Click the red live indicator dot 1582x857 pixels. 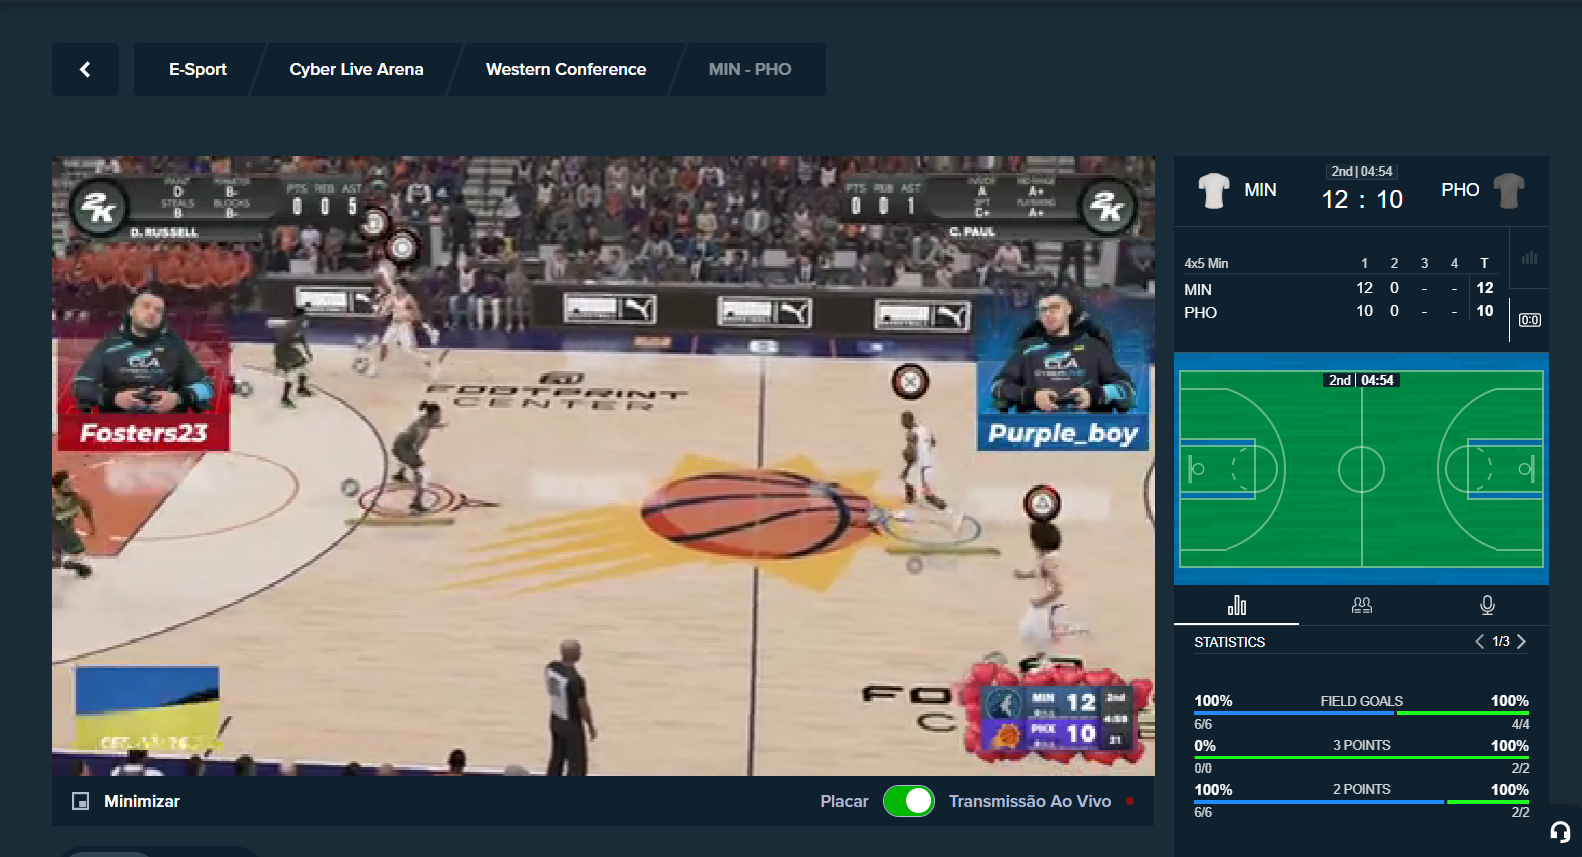pos(1130,801)
